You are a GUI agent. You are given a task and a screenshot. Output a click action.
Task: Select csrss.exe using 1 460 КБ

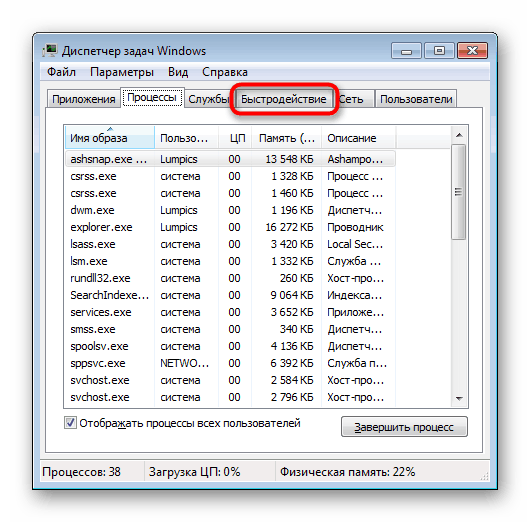[x=230, y=193]
